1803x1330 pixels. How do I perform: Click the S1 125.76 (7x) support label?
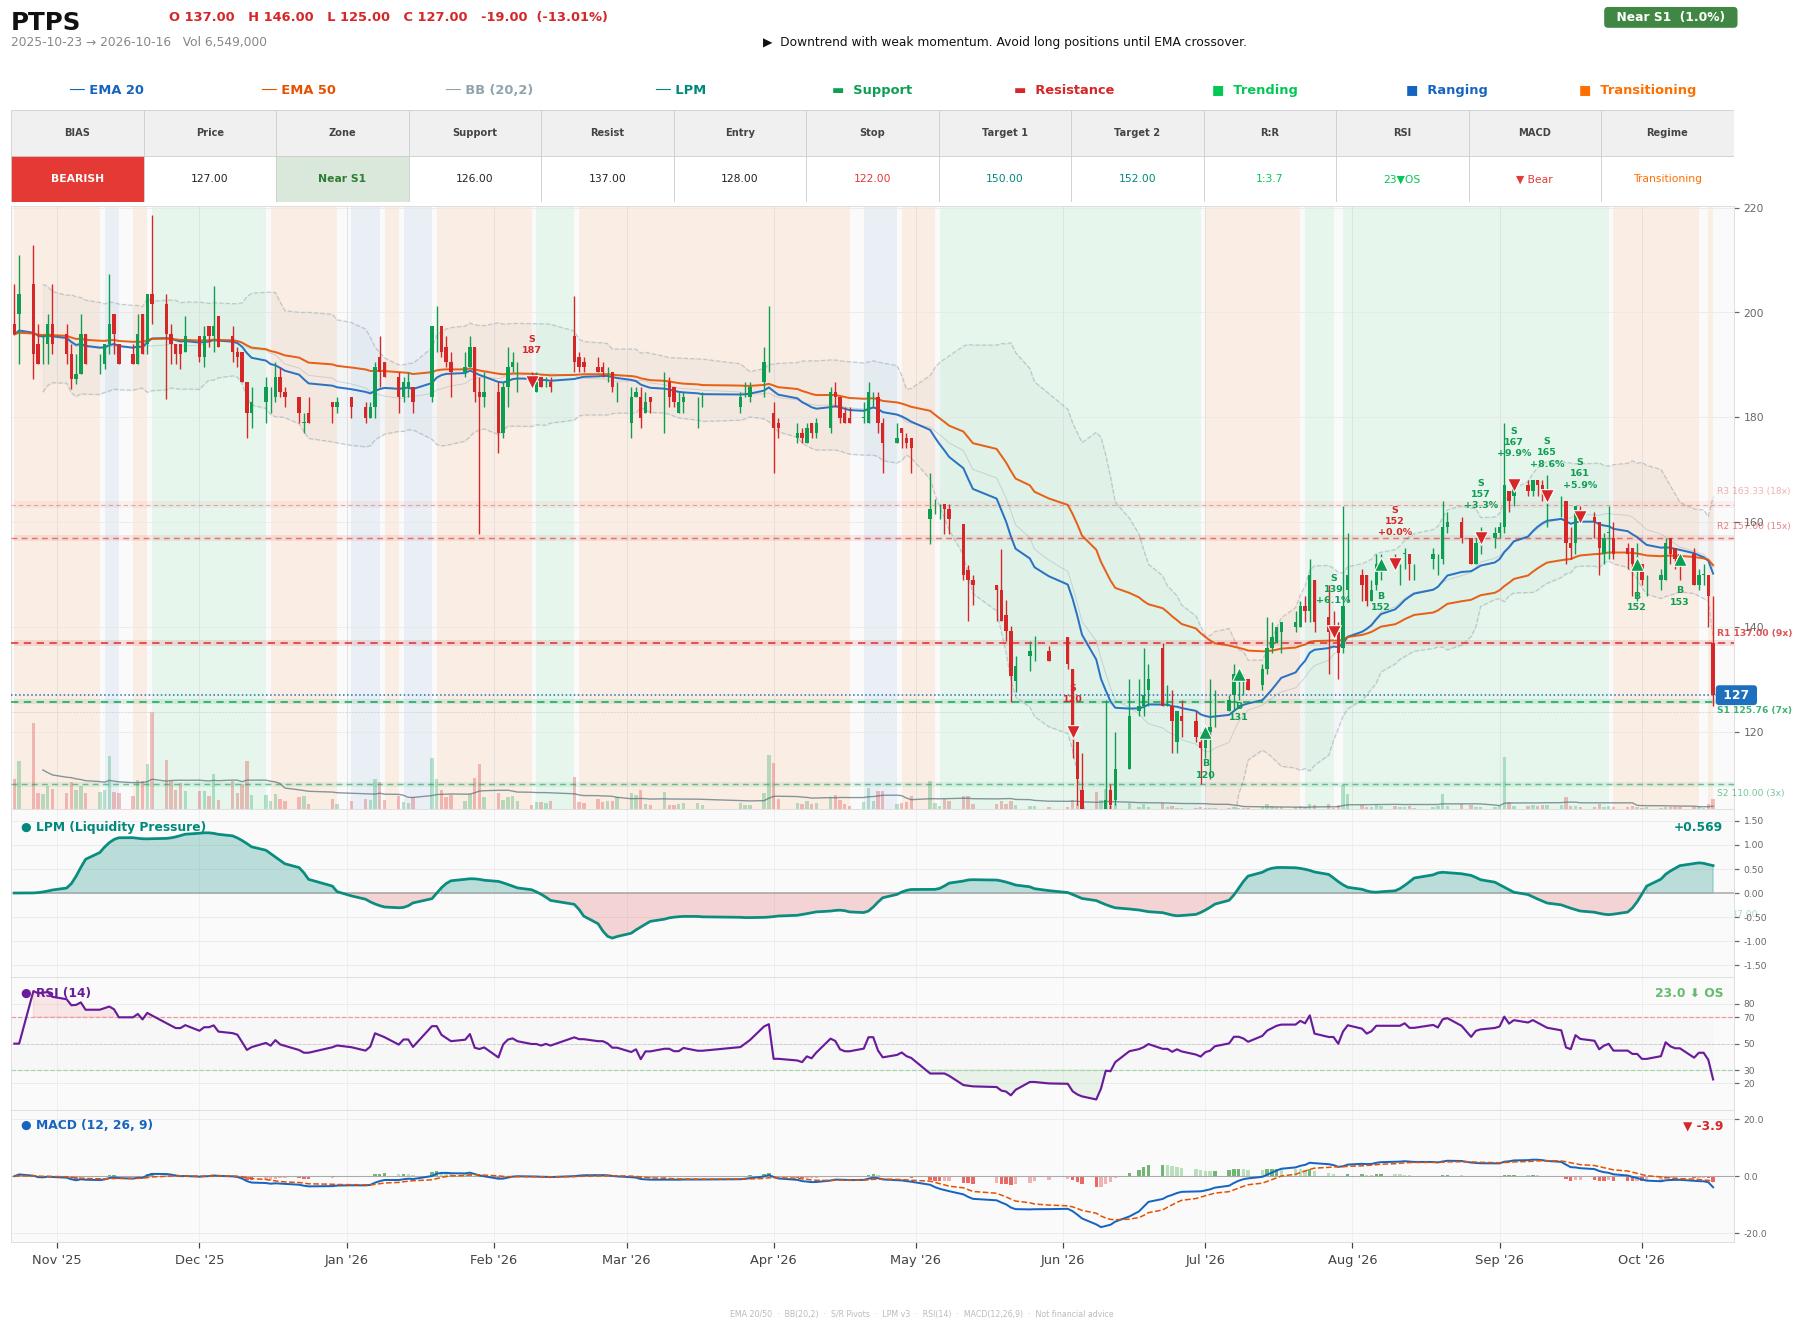[1754, 710]
